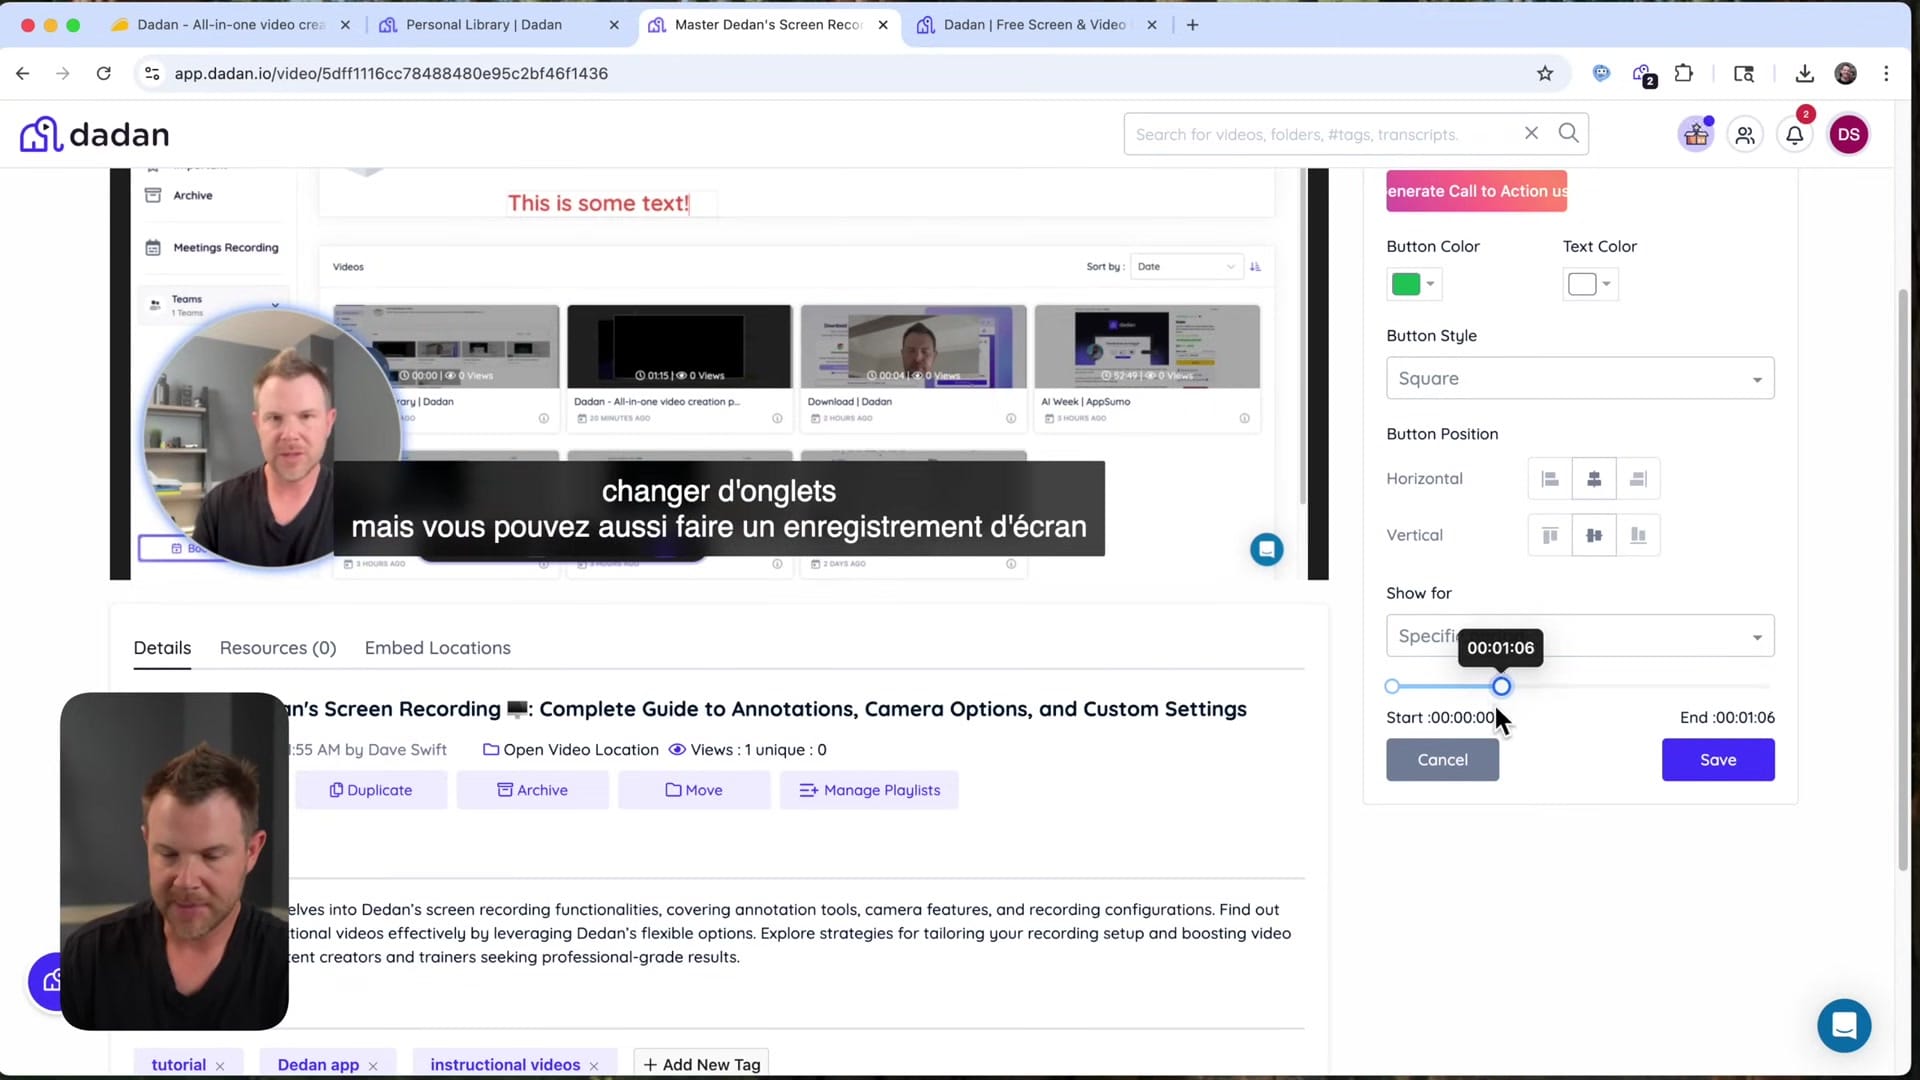Click the search magnifier icon
The width and height of the screenshot is (1920, 1080).
point(1568,133)
